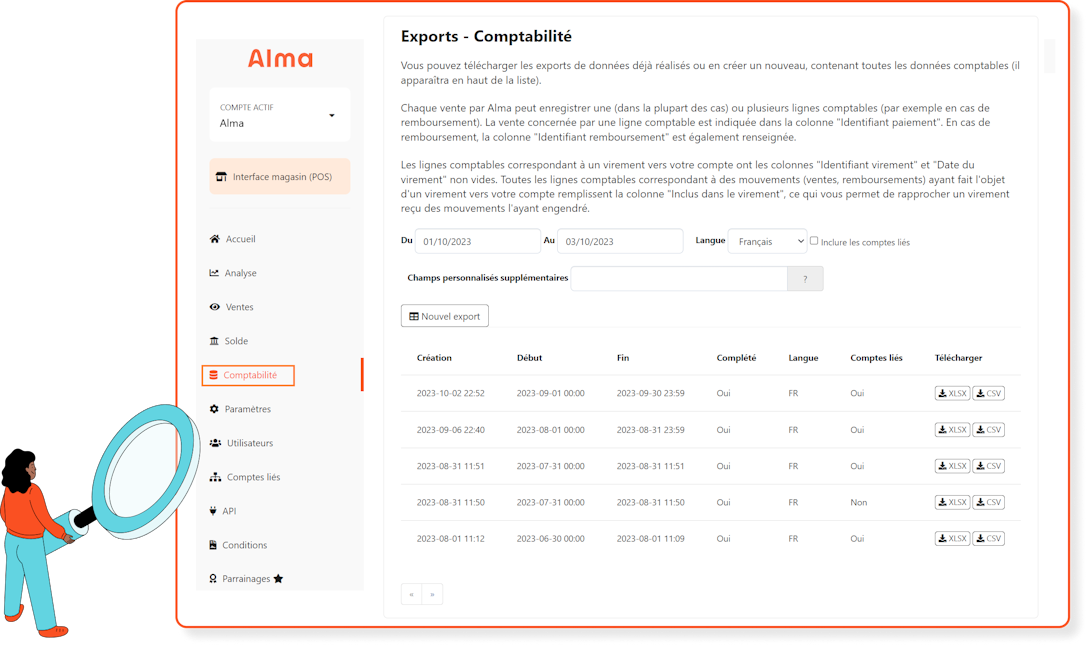Click the Télécharger column header
This screenshot has width=1088, height=646.
click(x=958, y=357)
